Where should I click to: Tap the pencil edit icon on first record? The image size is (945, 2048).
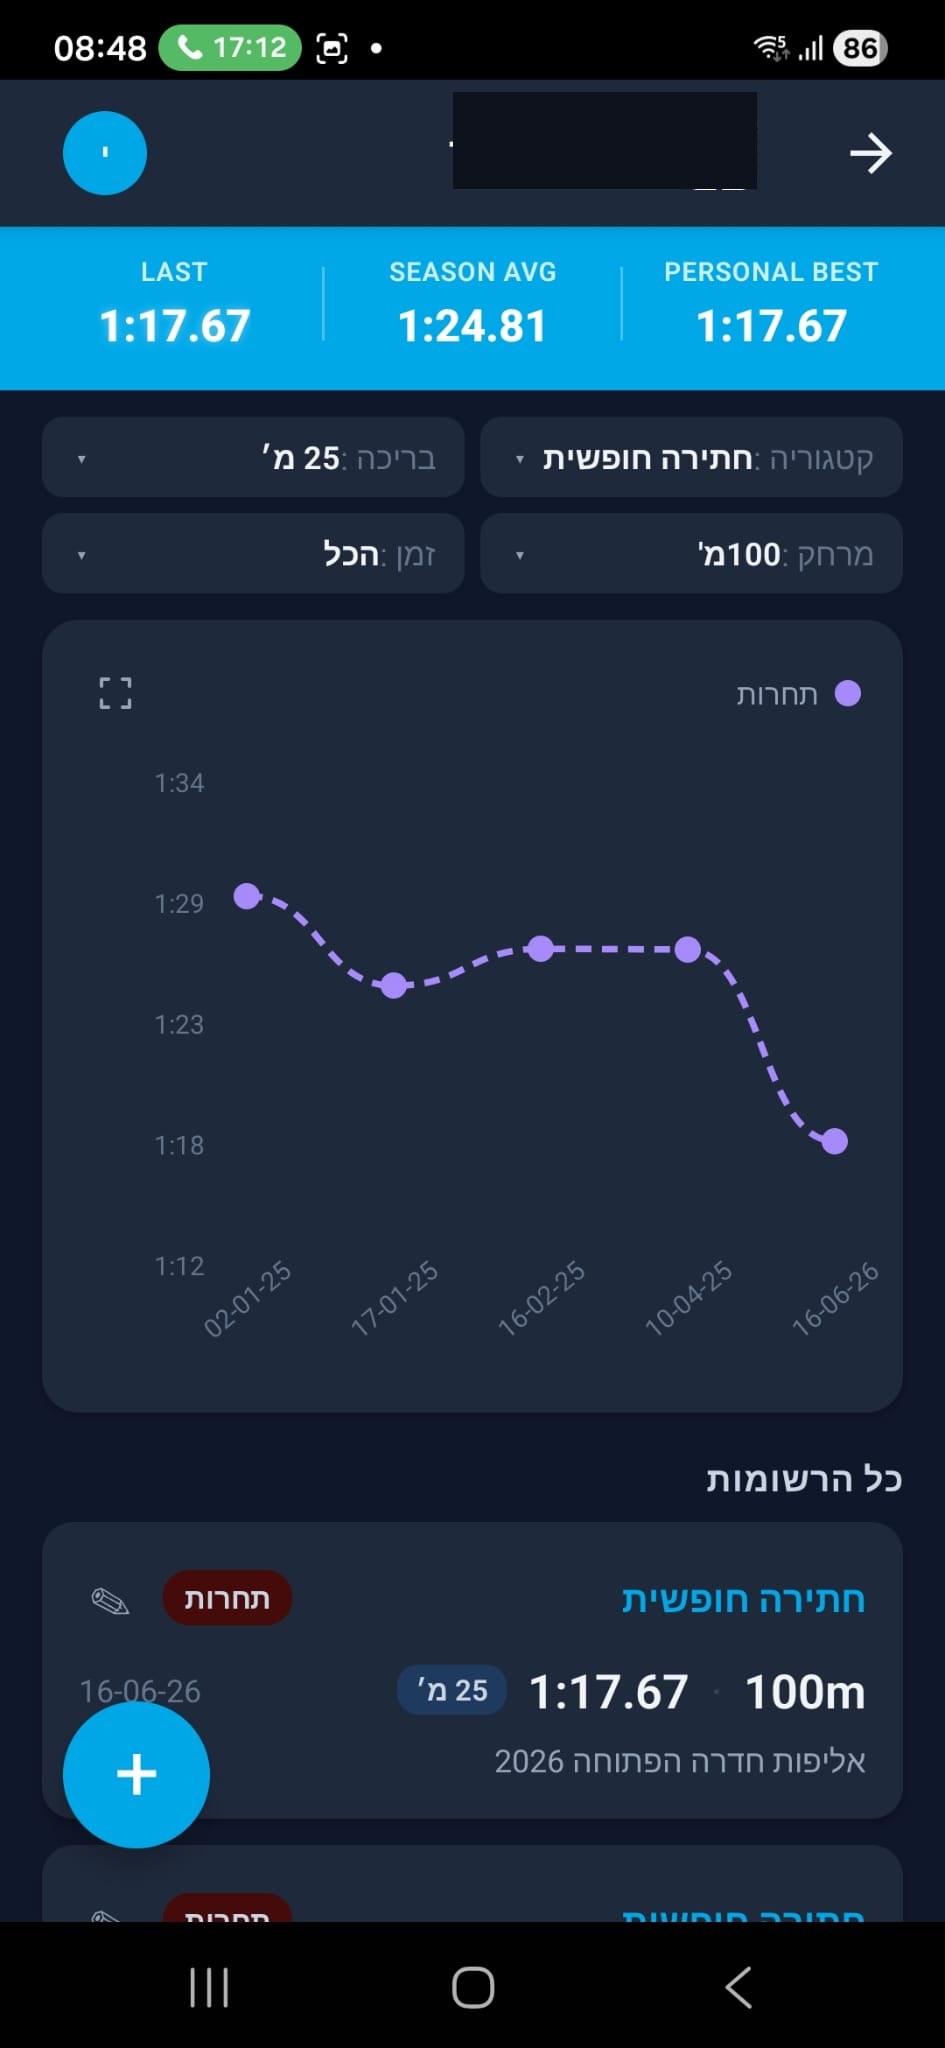(110, 1601)
